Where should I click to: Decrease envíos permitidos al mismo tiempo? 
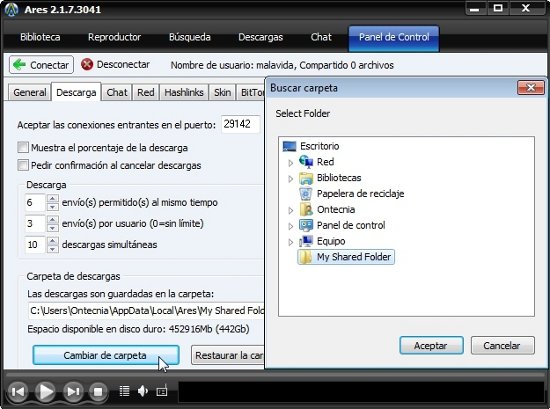coord(53,207)
